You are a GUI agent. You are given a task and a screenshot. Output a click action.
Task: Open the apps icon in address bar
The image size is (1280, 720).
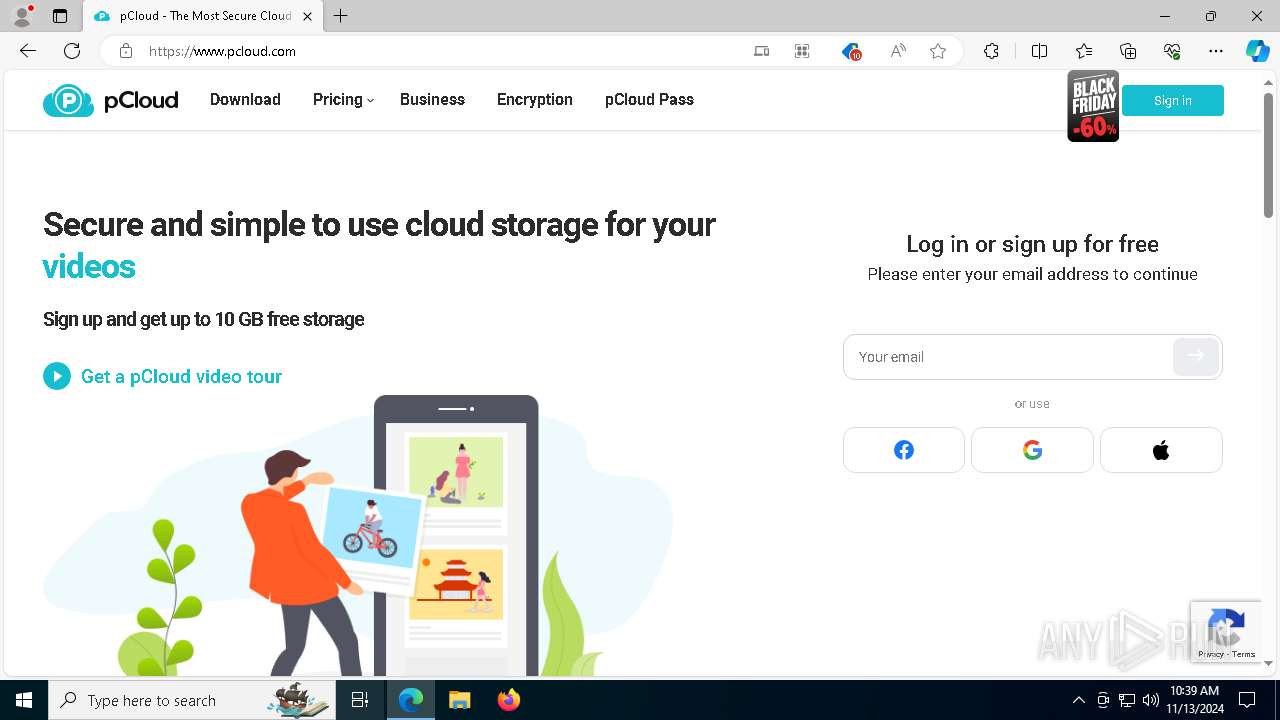click(x=802, y=51)
